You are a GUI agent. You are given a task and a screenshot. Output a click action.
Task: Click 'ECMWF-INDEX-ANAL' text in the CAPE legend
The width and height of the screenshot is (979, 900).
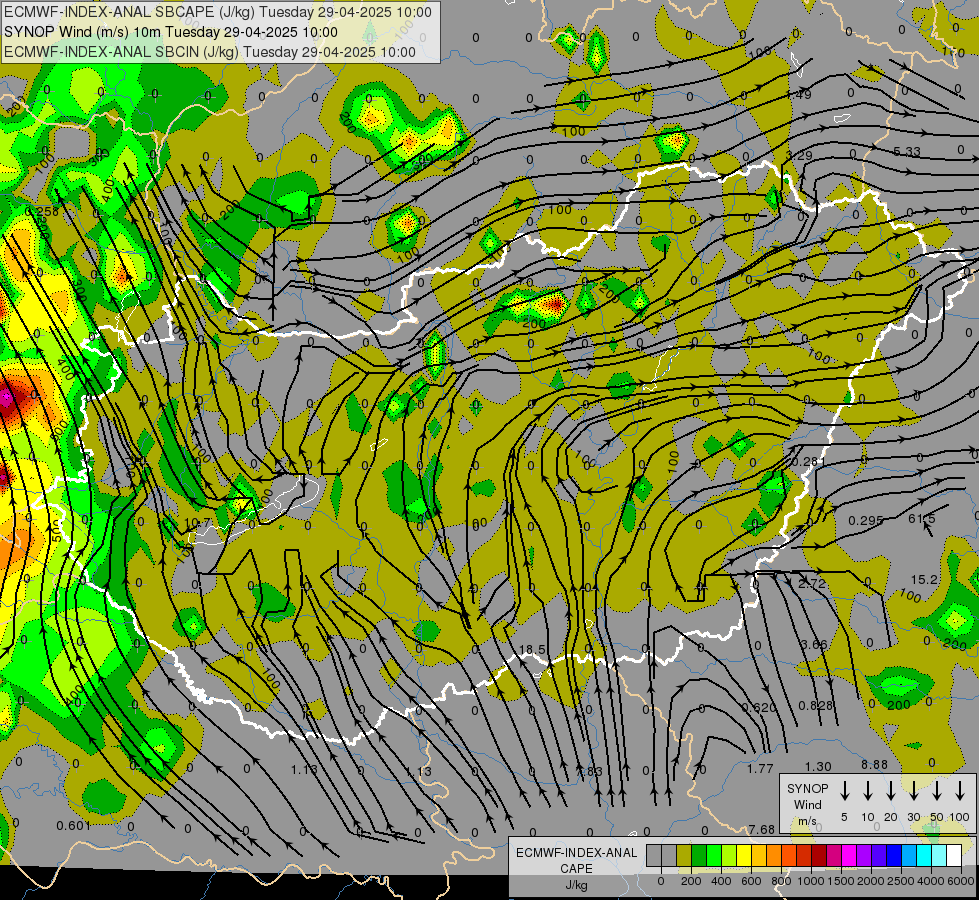click(576, 853)
